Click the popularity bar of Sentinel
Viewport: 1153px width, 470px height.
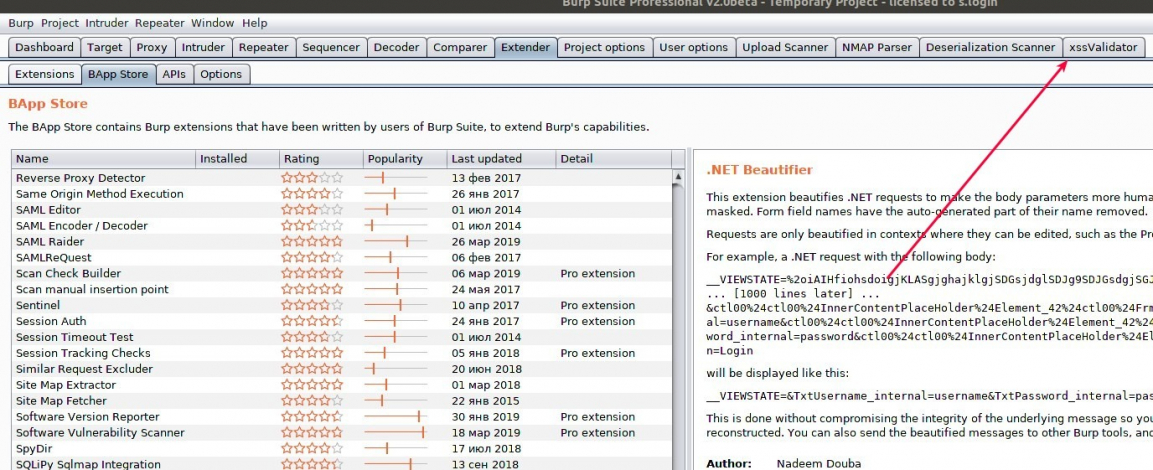(x=396, y=305)
